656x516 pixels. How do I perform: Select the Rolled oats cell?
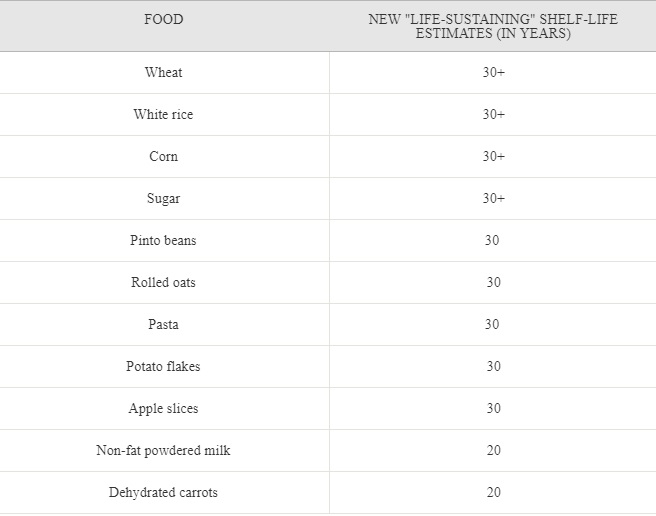pos(163,282)
